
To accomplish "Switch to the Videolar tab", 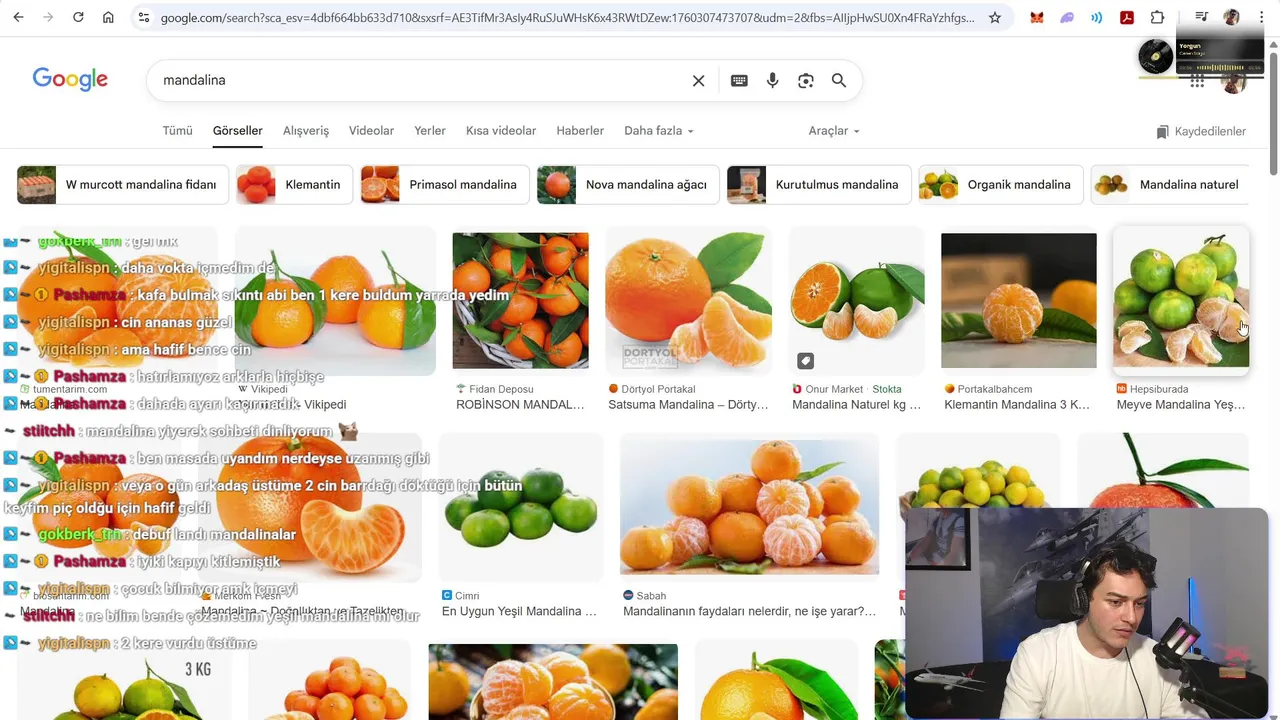I will [371, 131].
